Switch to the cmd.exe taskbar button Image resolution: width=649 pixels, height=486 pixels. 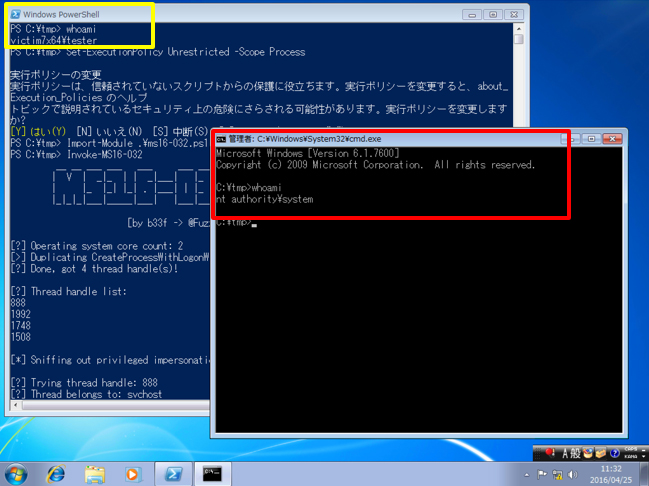coord(212,474)
